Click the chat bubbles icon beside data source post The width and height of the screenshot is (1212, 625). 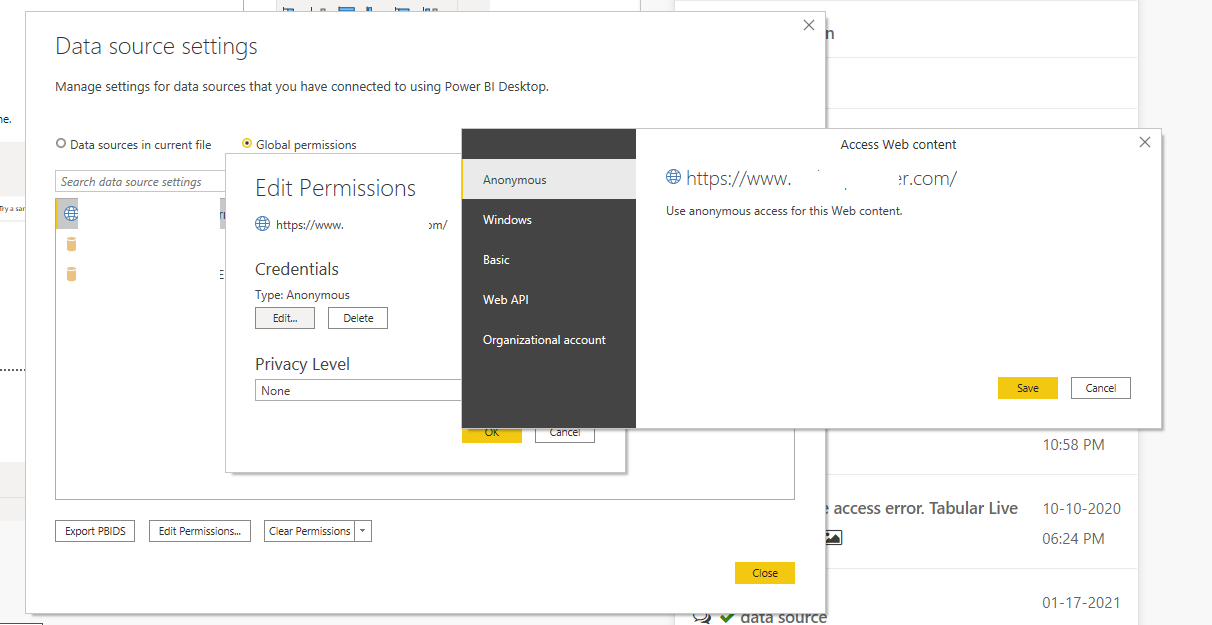pos(702,618)
